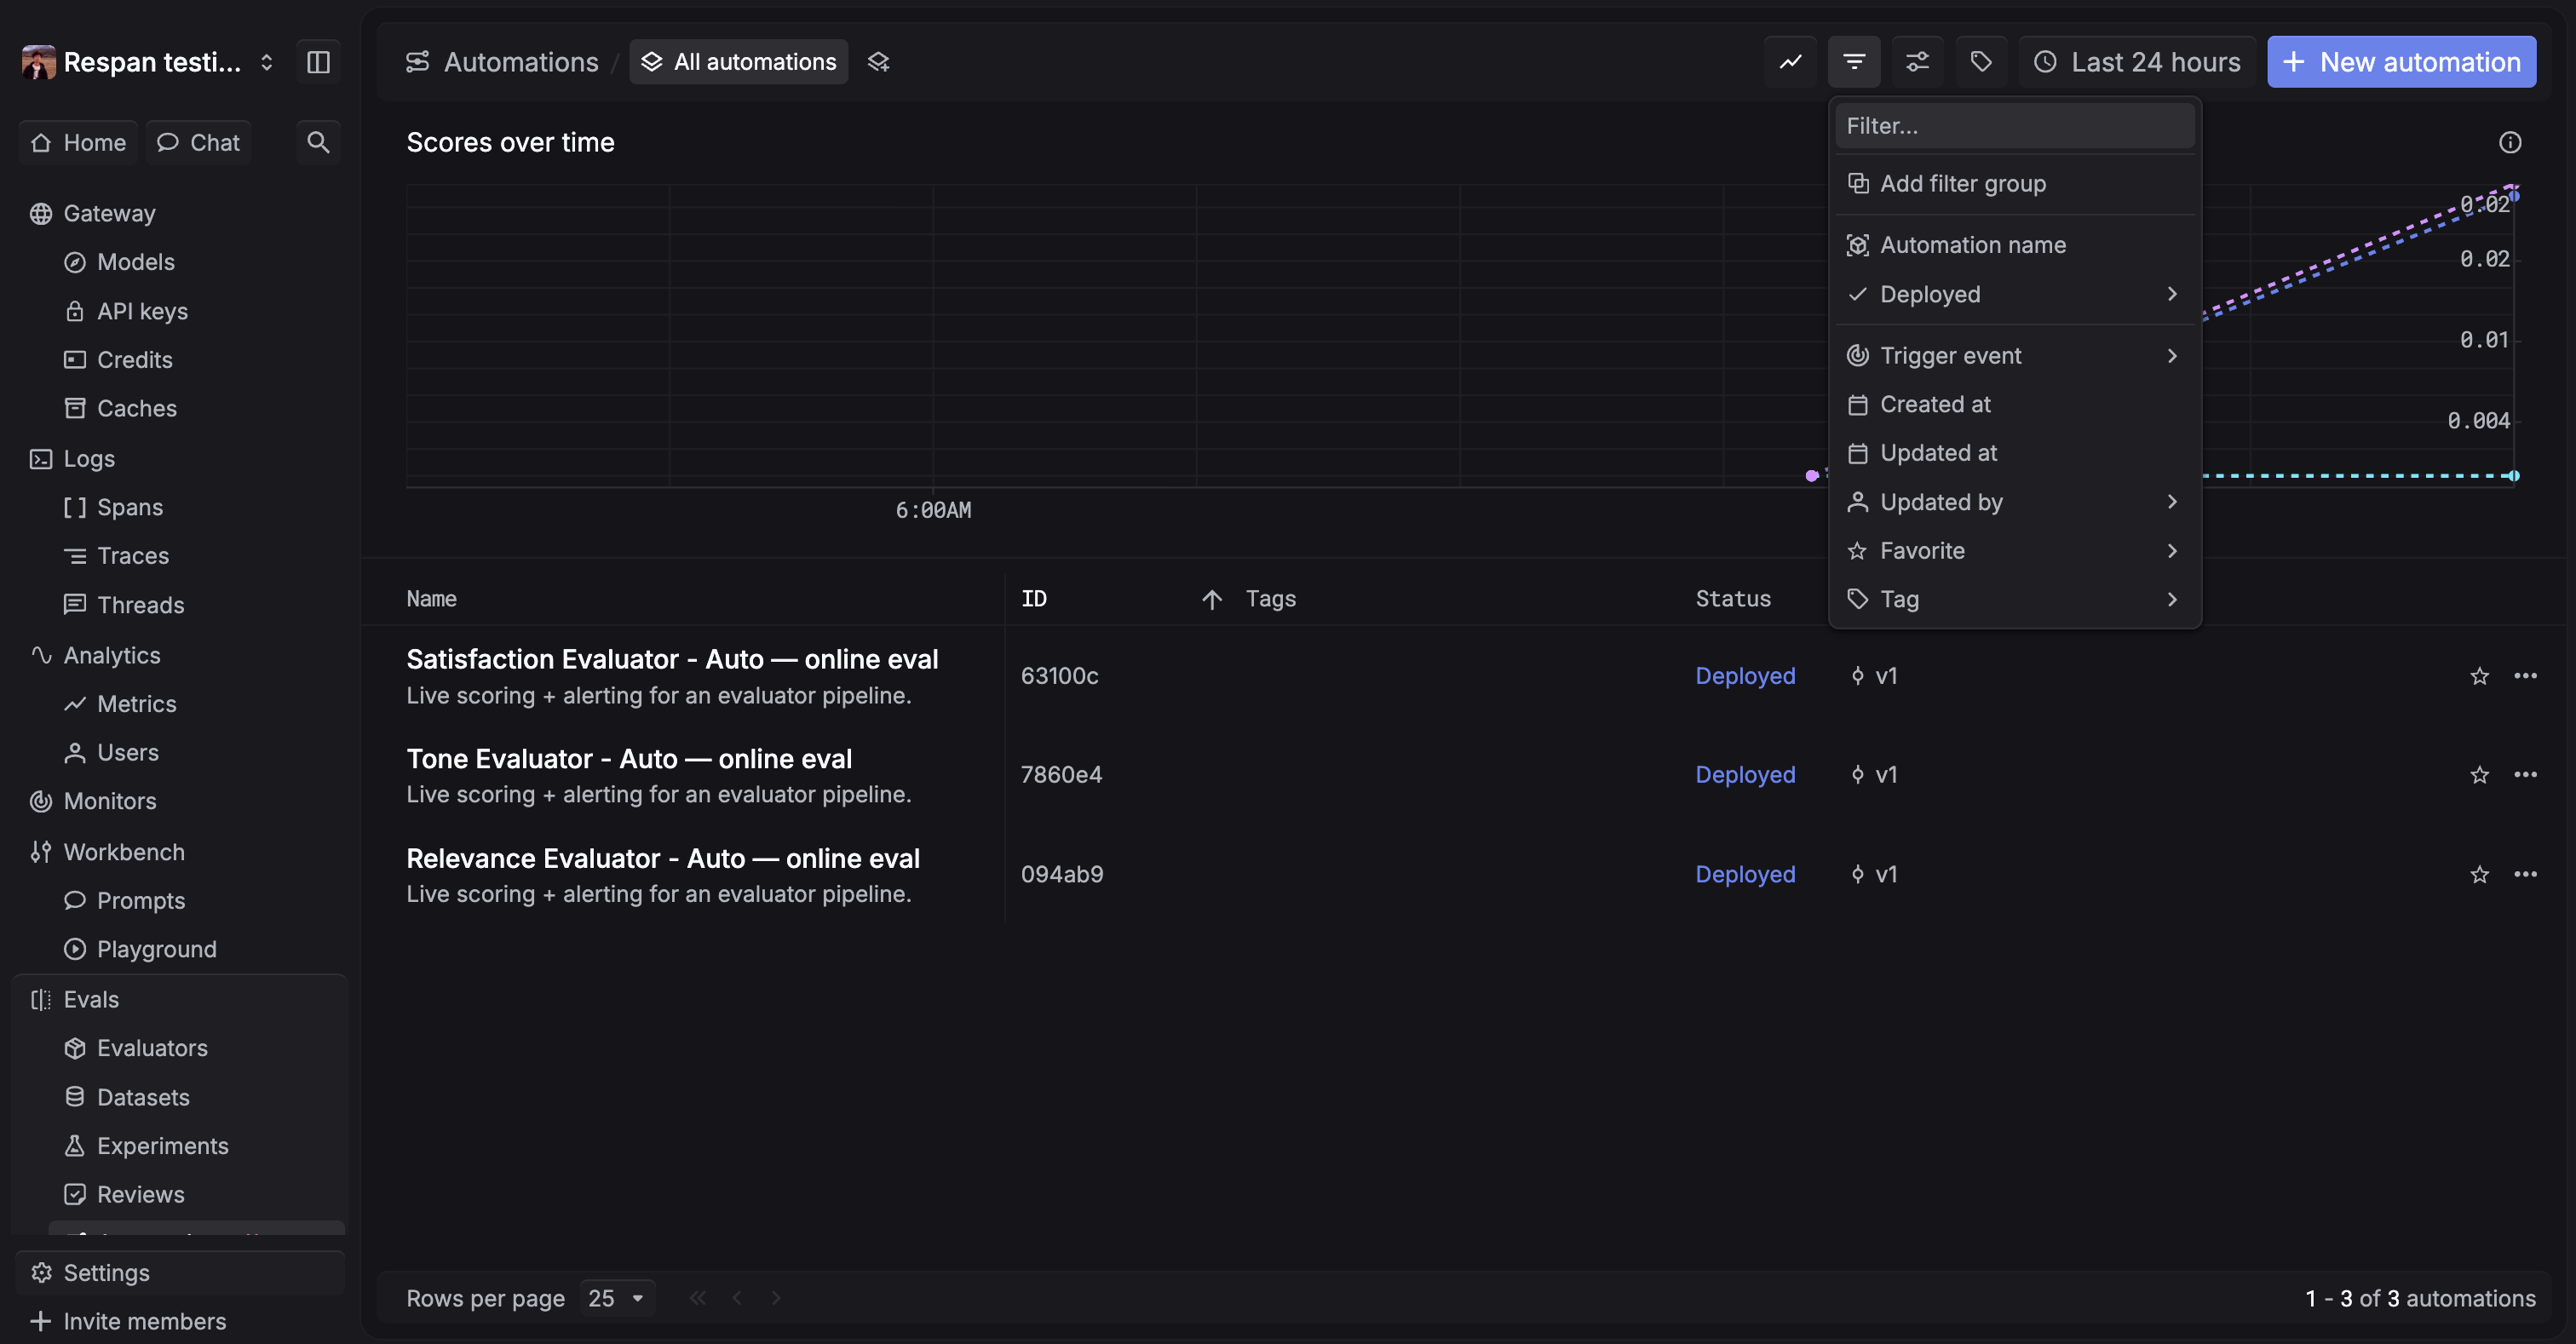The height and width of the screenshot is (1344, 2576).
Task: Choose Automation name filter
Action: [x=2014, y=245]
